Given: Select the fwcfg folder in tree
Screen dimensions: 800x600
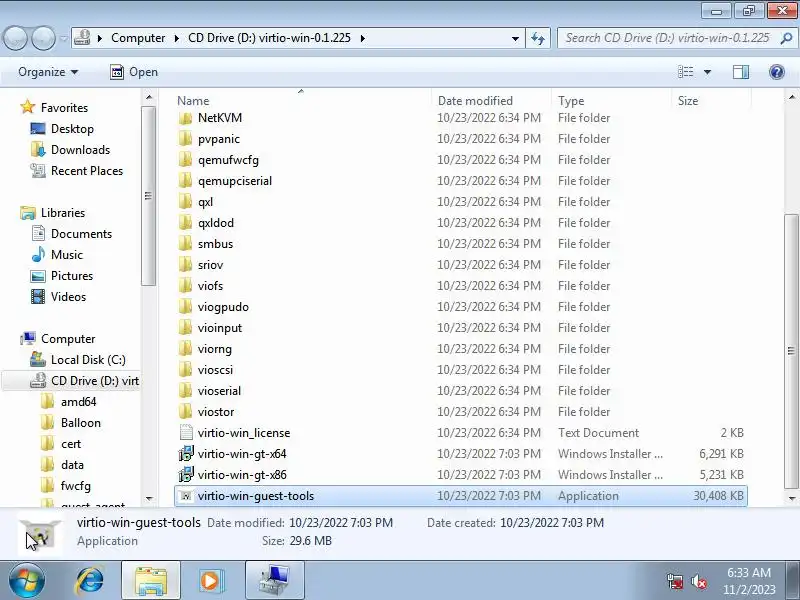Looking at the screenshot, I should [76, 486].
